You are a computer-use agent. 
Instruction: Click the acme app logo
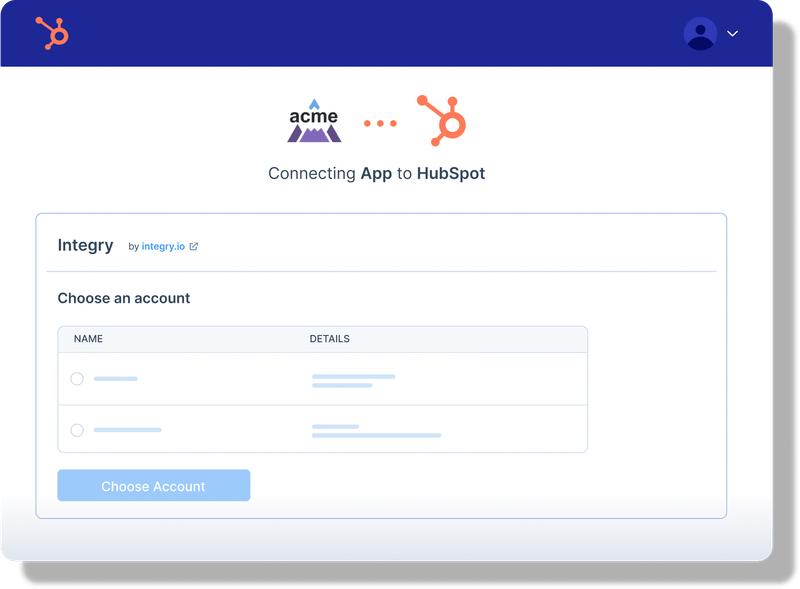(x=314, y=121)
